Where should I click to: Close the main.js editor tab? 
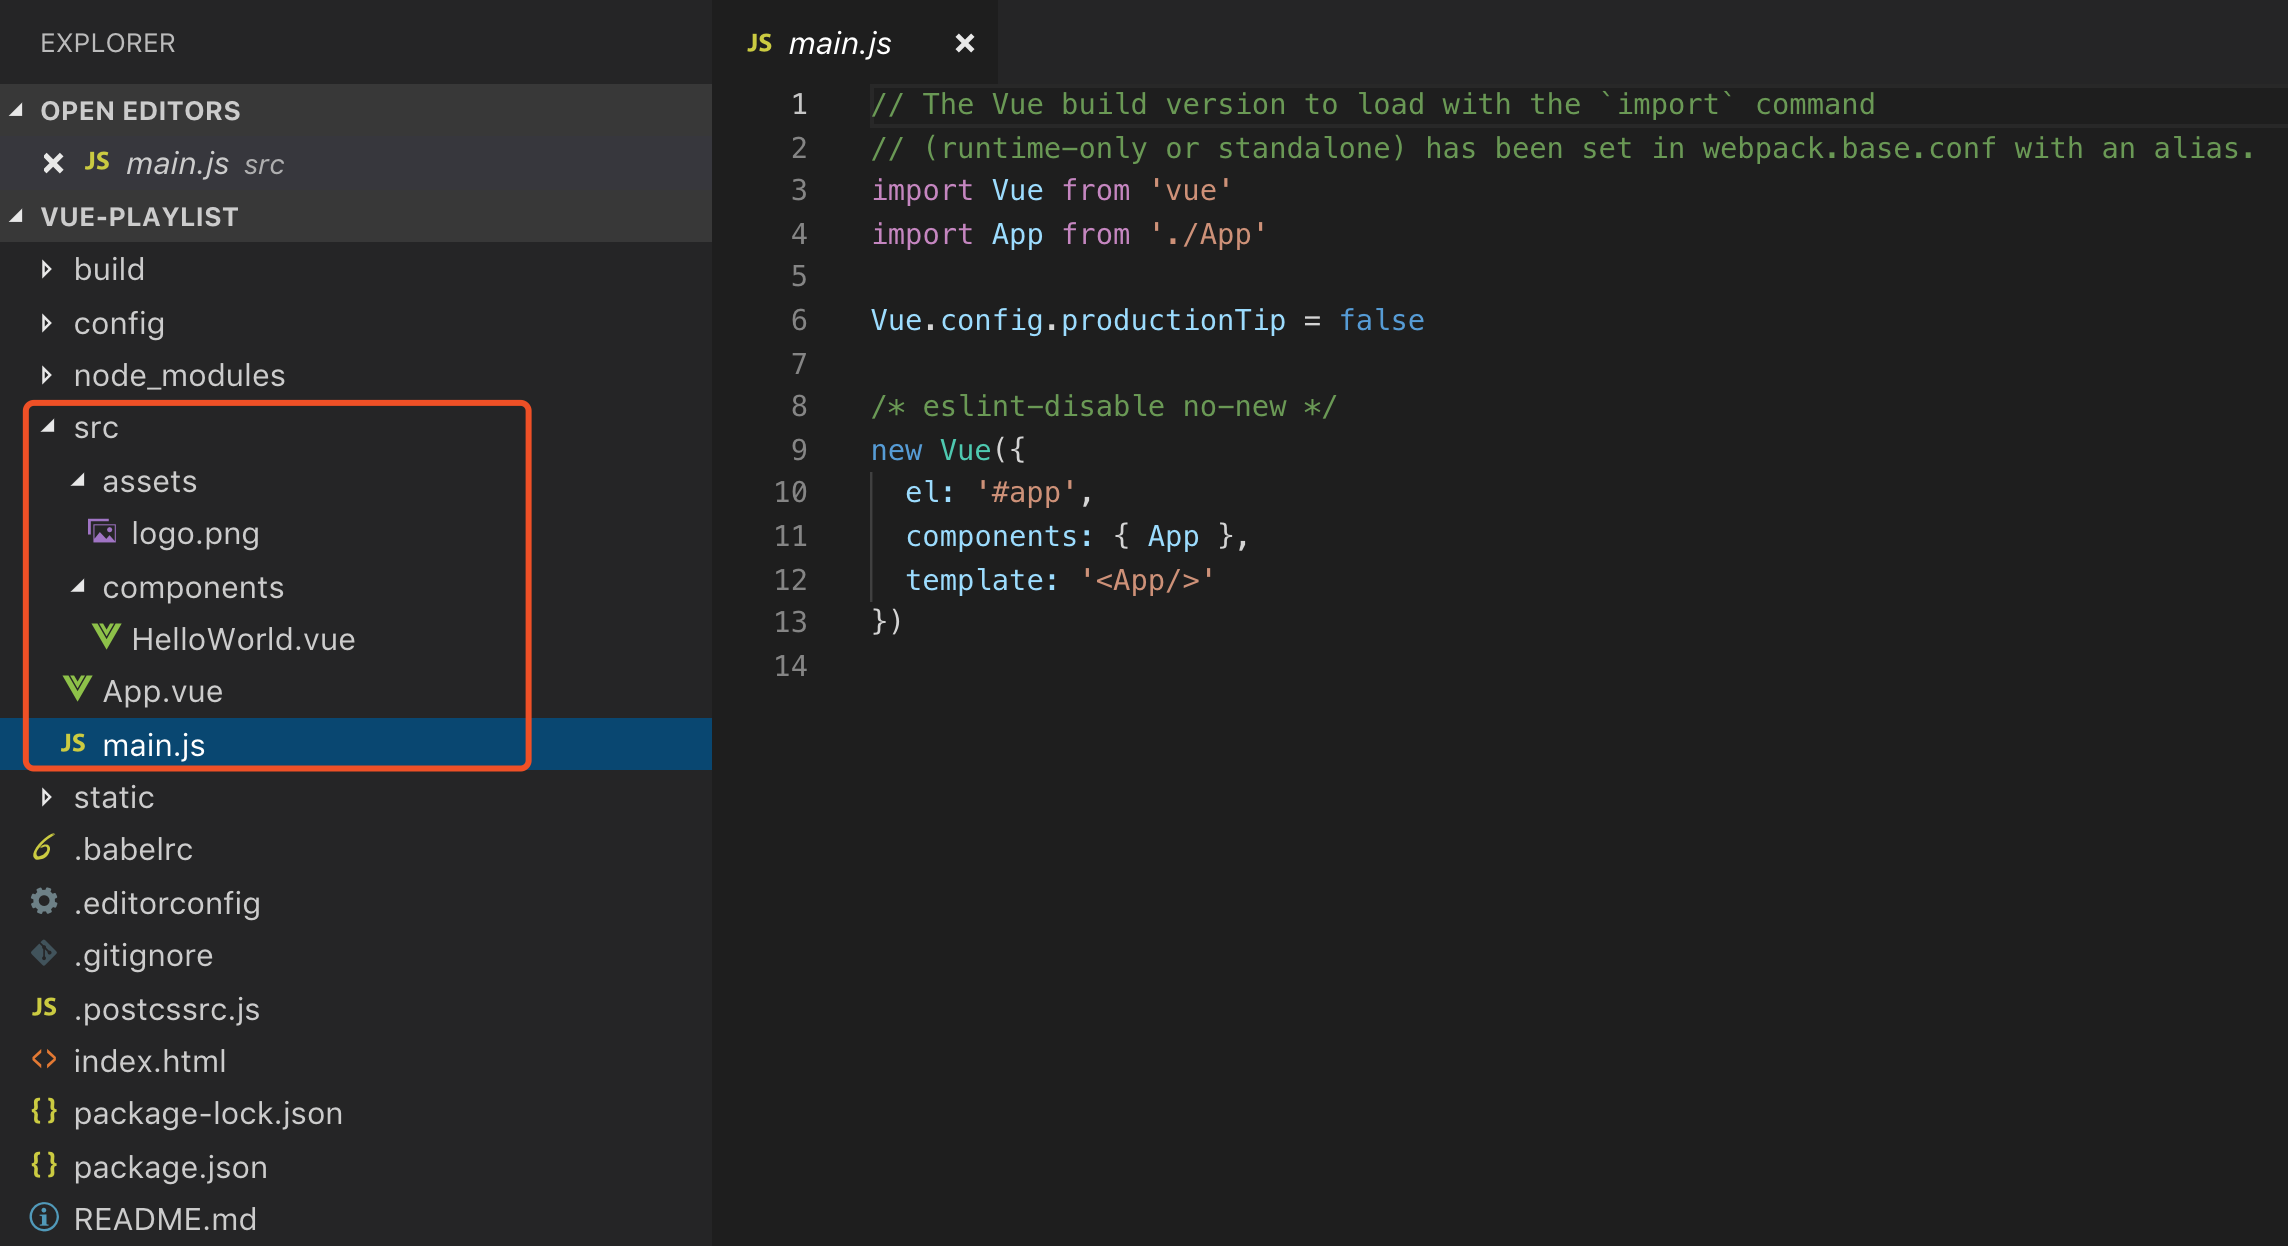964,43
